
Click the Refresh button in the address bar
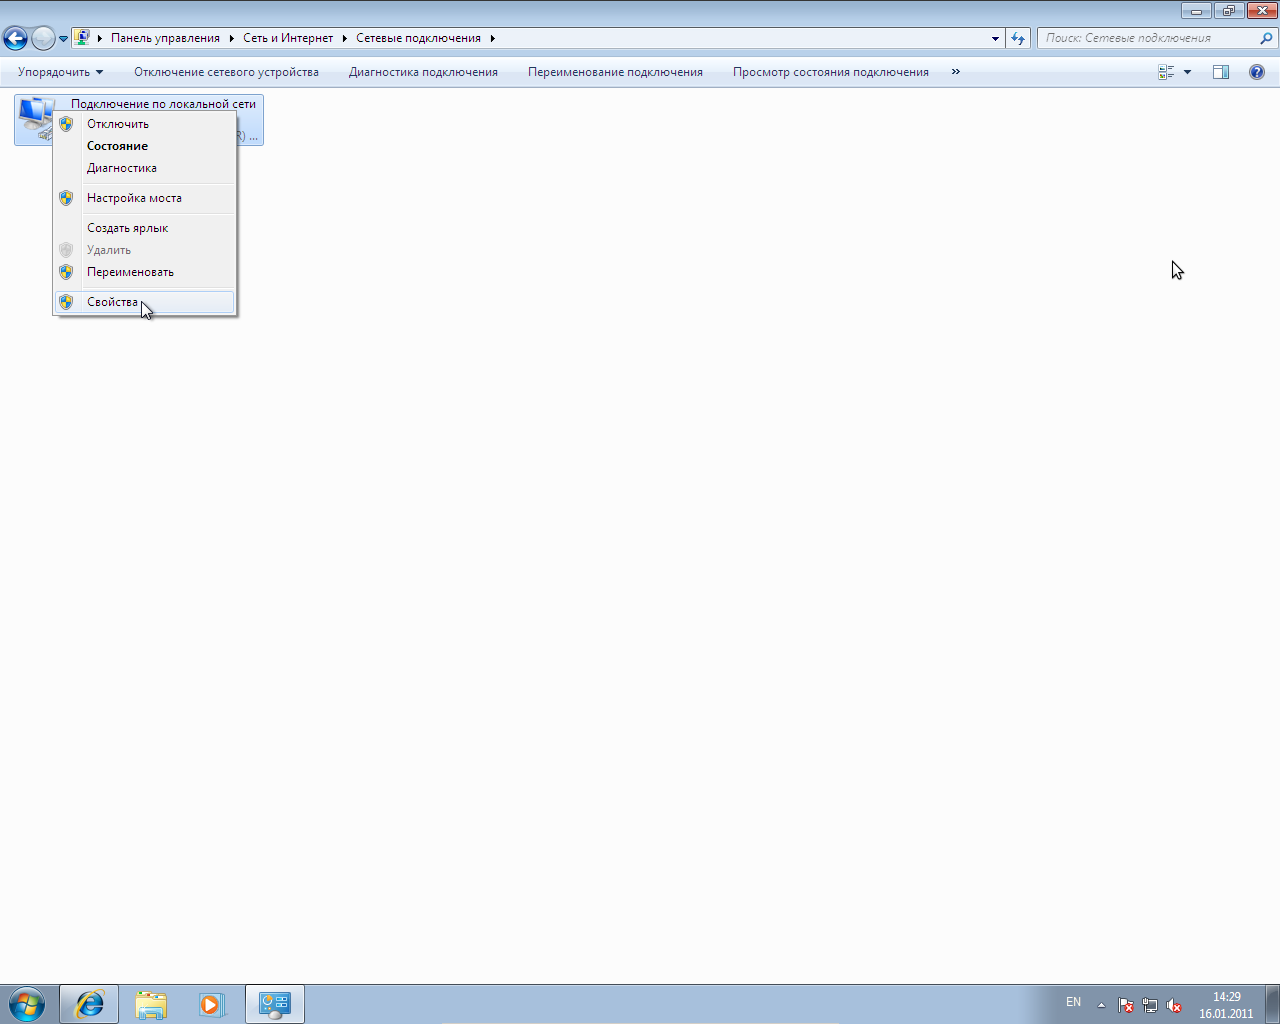coord(1018,38)
